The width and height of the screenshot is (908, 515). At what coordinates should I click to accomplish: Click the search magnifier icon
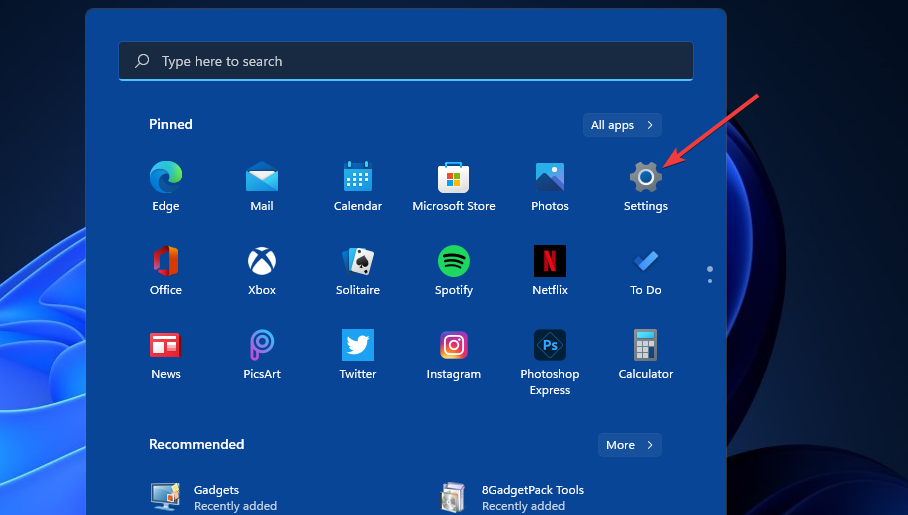(x=142, y=61)
